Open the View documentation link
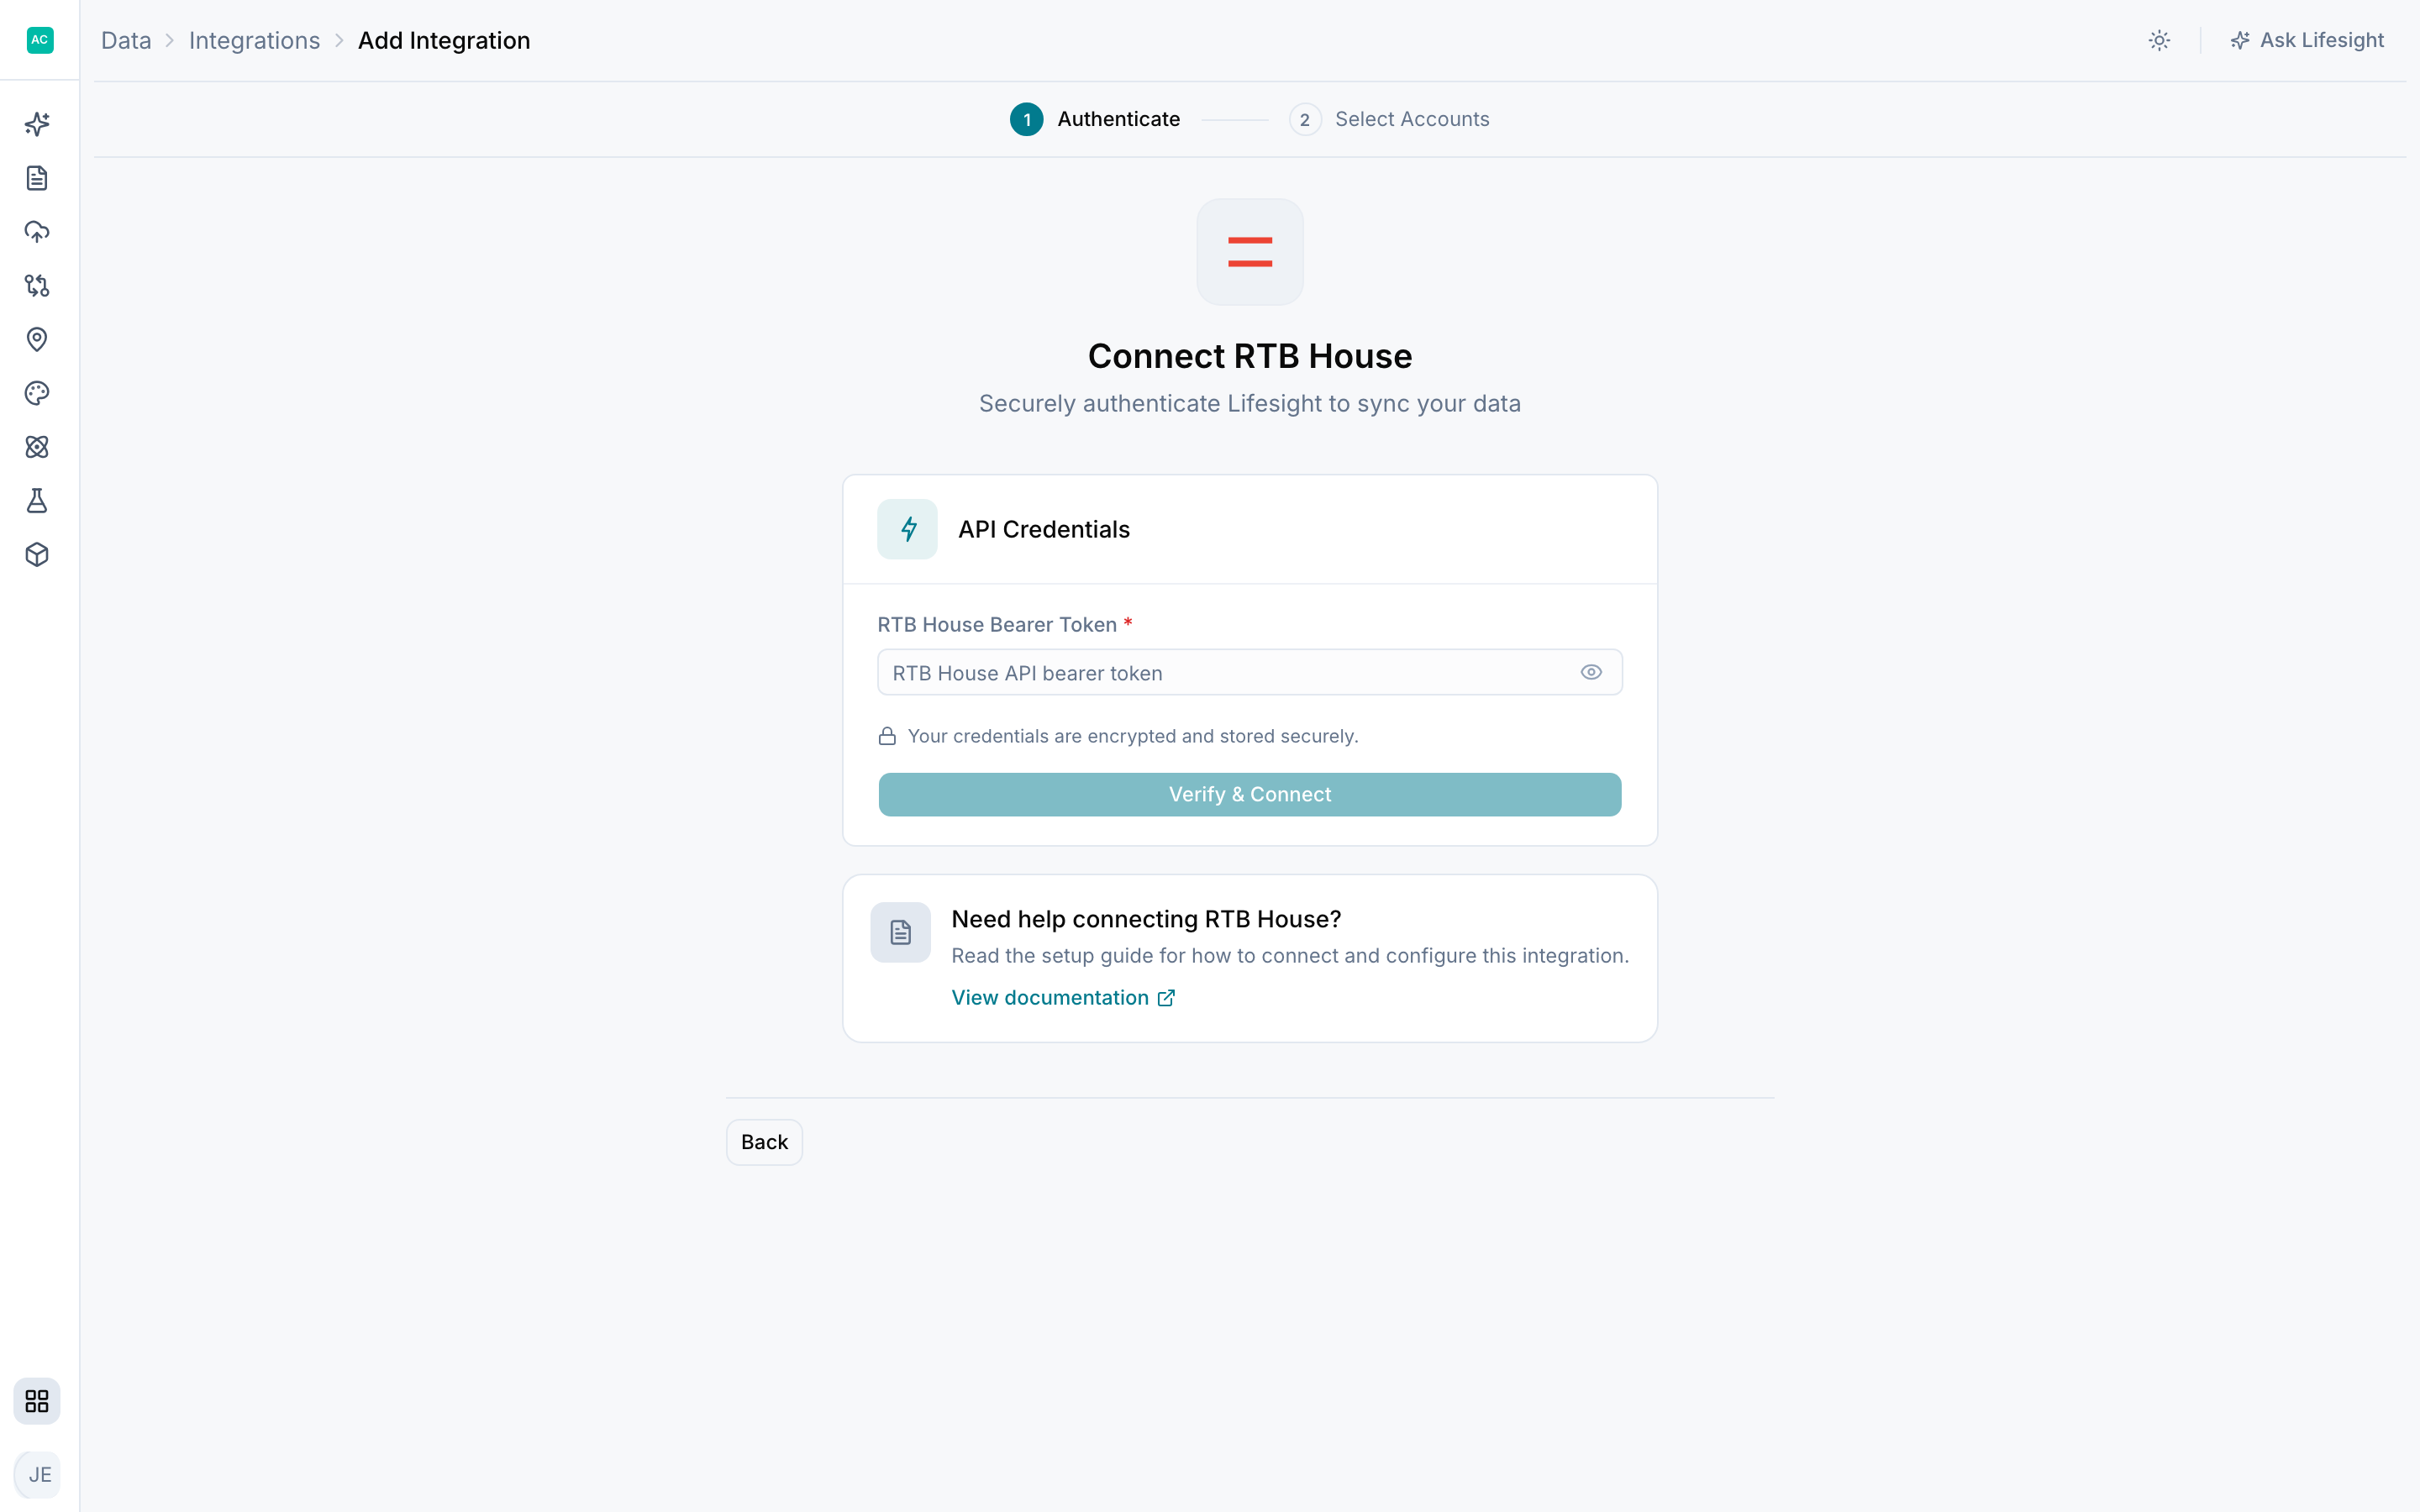Screen dimensions: 2420x1512 (x=1063, y=997)
